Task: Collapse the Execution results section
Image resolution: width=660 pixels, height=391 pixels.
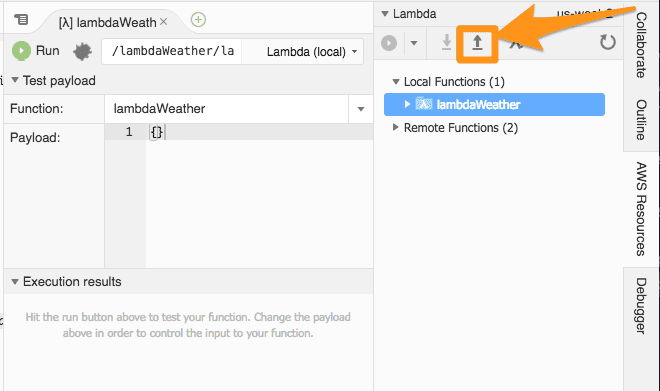Action: coord(15,282)
